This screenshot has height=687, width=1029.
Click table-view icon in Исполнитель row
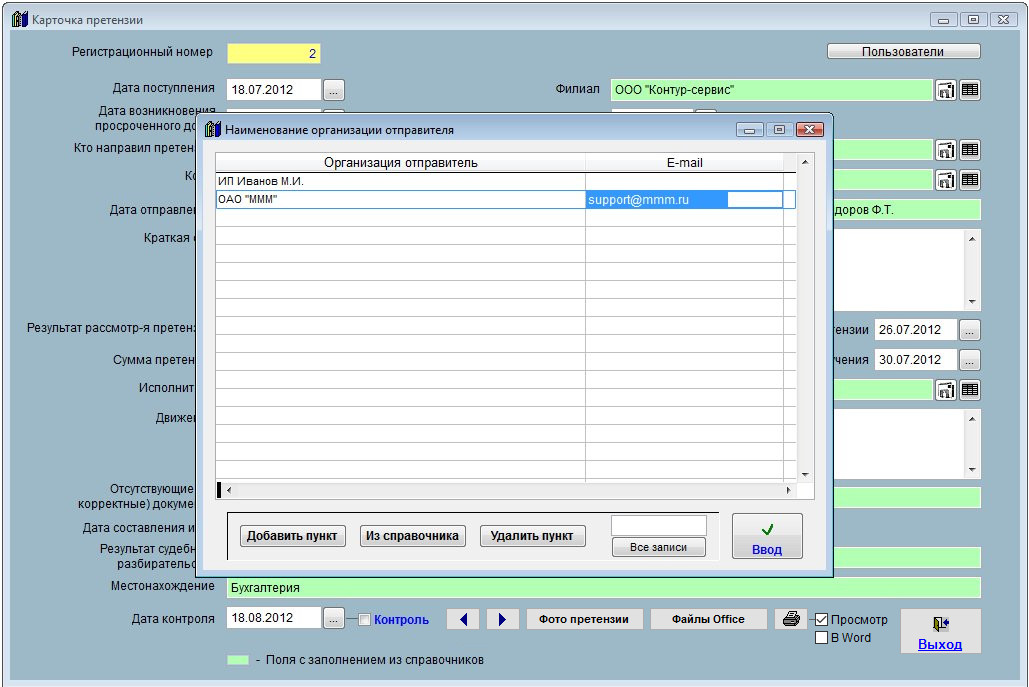970,390
